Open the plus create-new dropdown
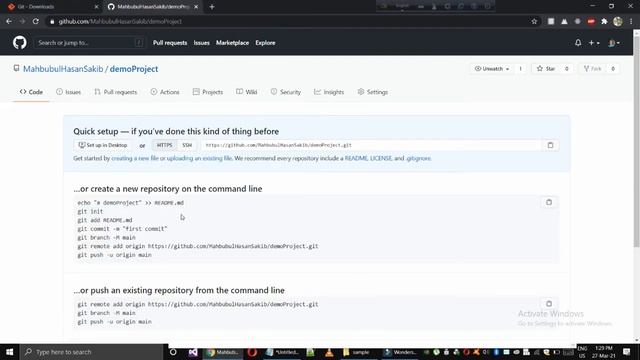The width and height of the screenshot is (640, 360). 594,42
